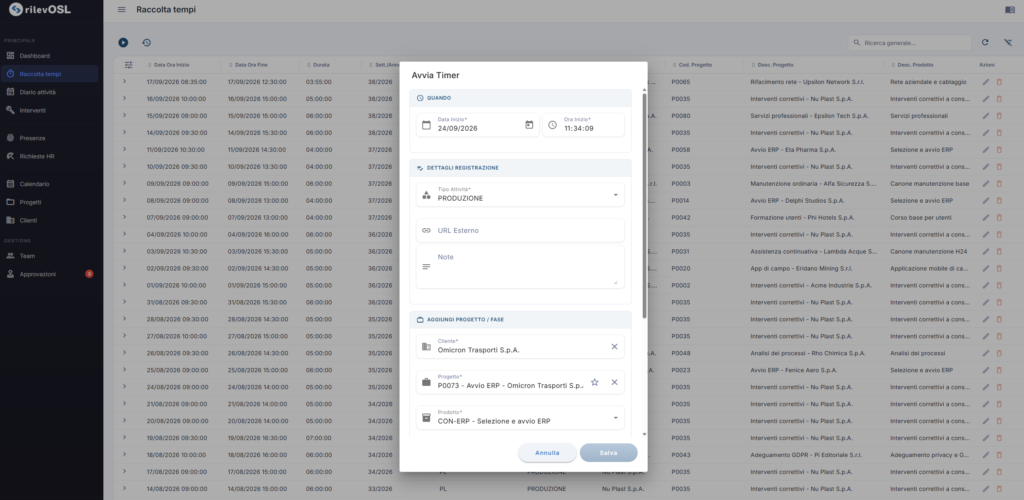Open Diario attività in sidebar
The width and height of the screenshot is (1024, 500).
coord(50,92)
